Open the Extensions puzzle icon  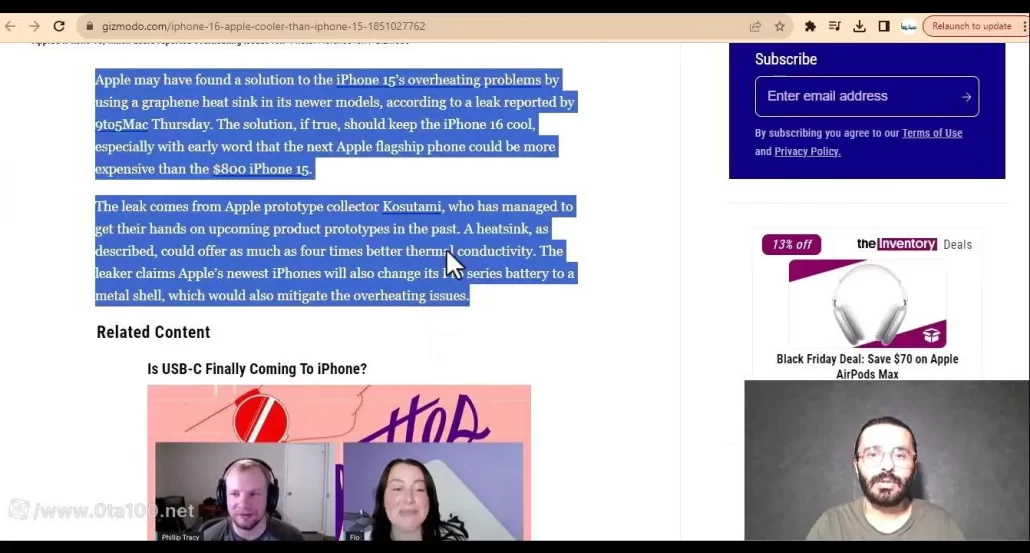[x=810, y=26]
